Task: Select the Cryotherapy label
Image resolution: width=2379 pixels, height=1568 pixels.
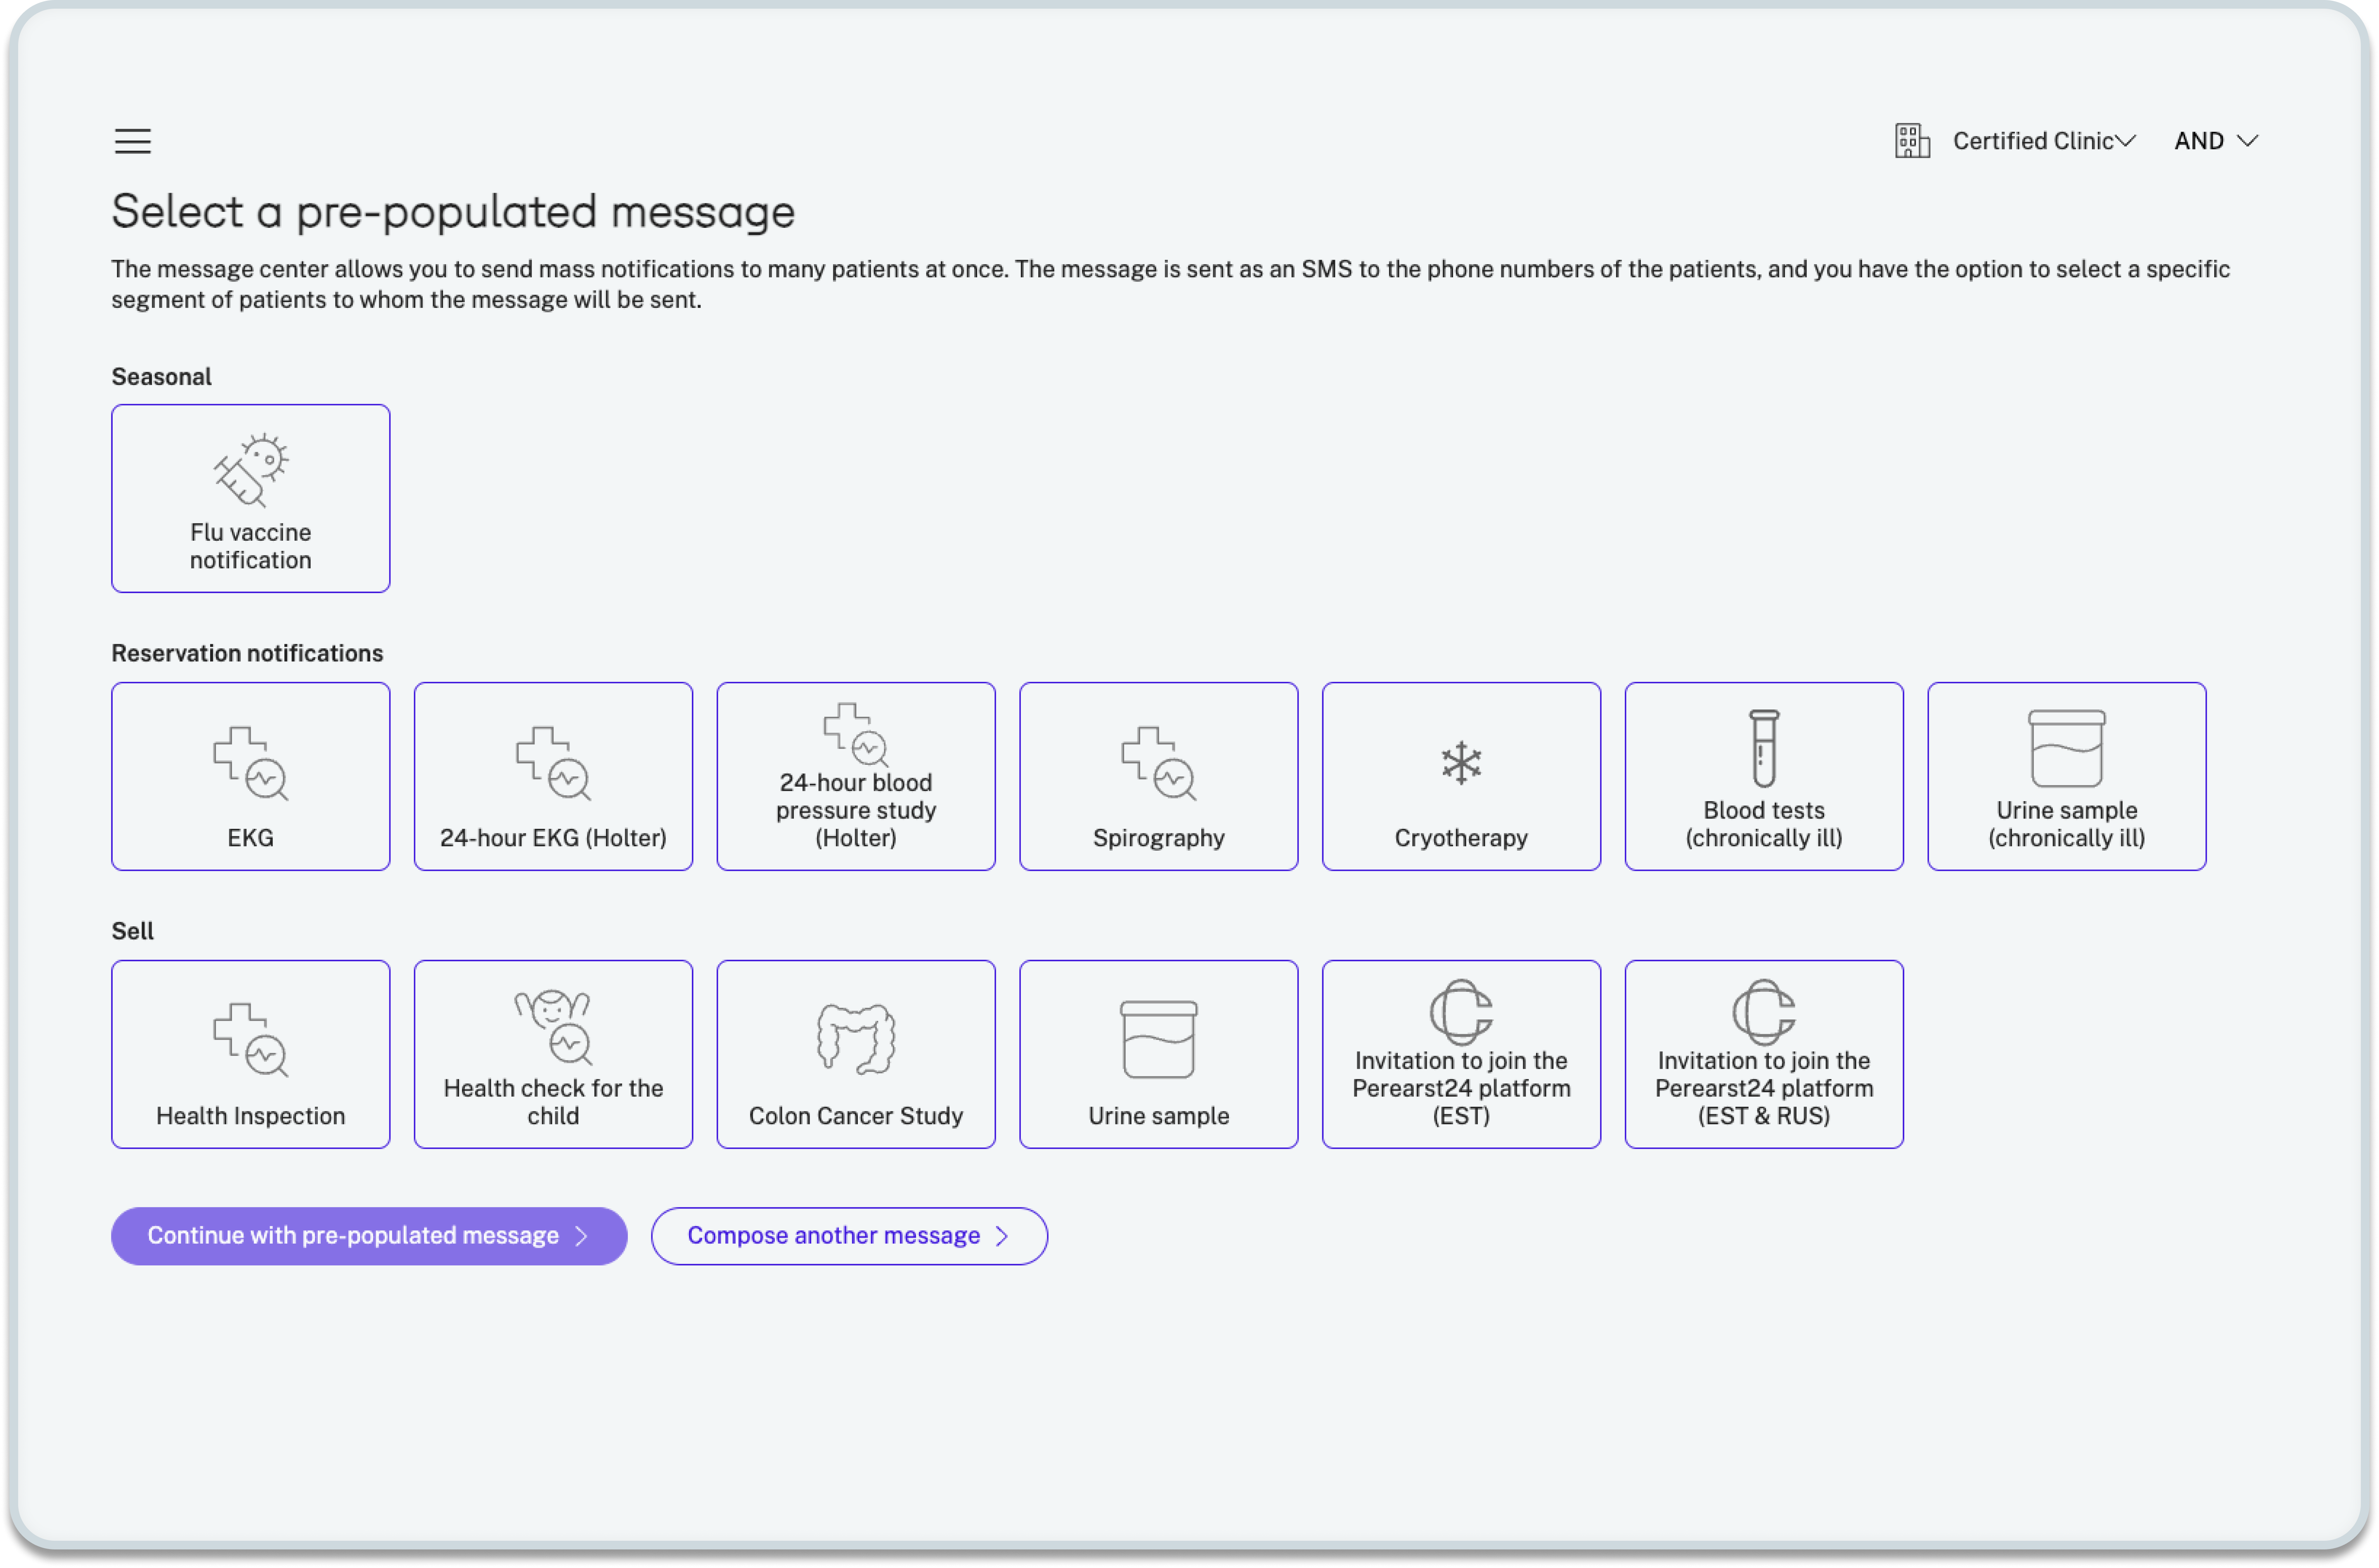Action: pyautogui.click(x=1461, y=838)
